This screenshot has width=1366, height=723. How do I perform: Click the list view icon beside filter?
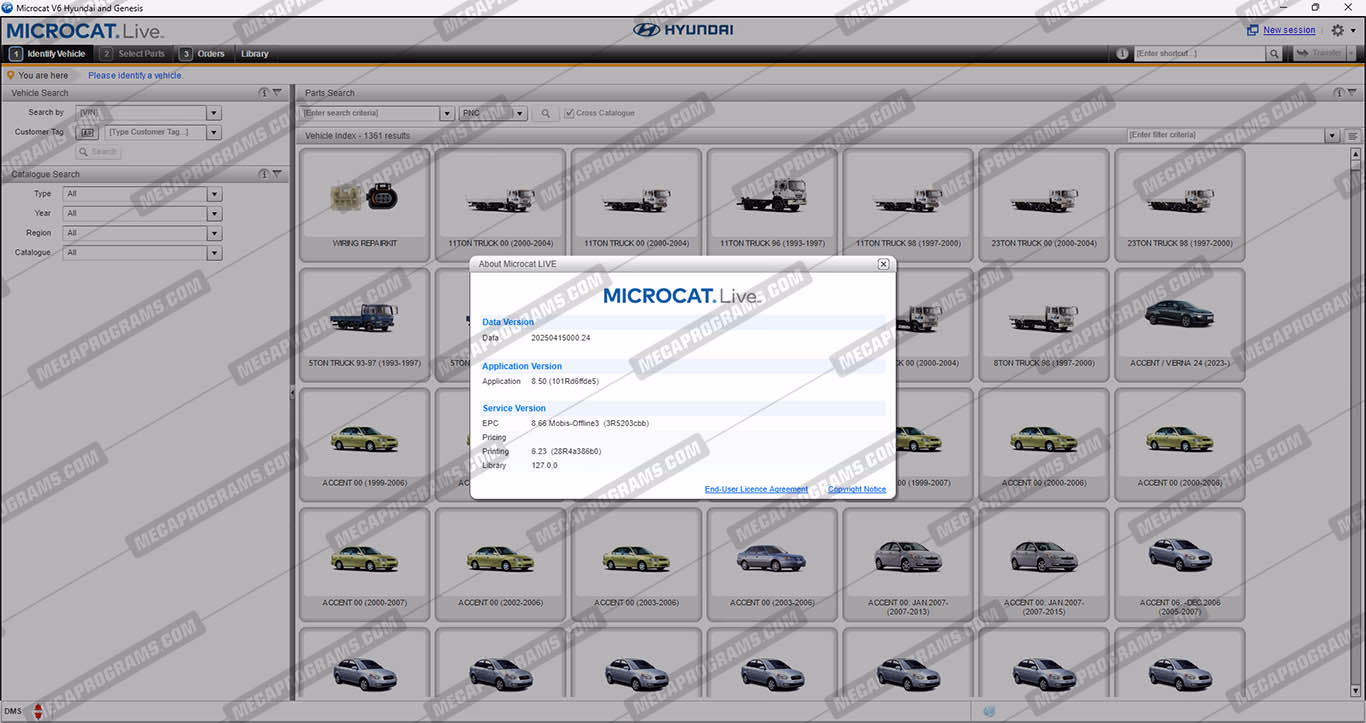point(1353,136)
